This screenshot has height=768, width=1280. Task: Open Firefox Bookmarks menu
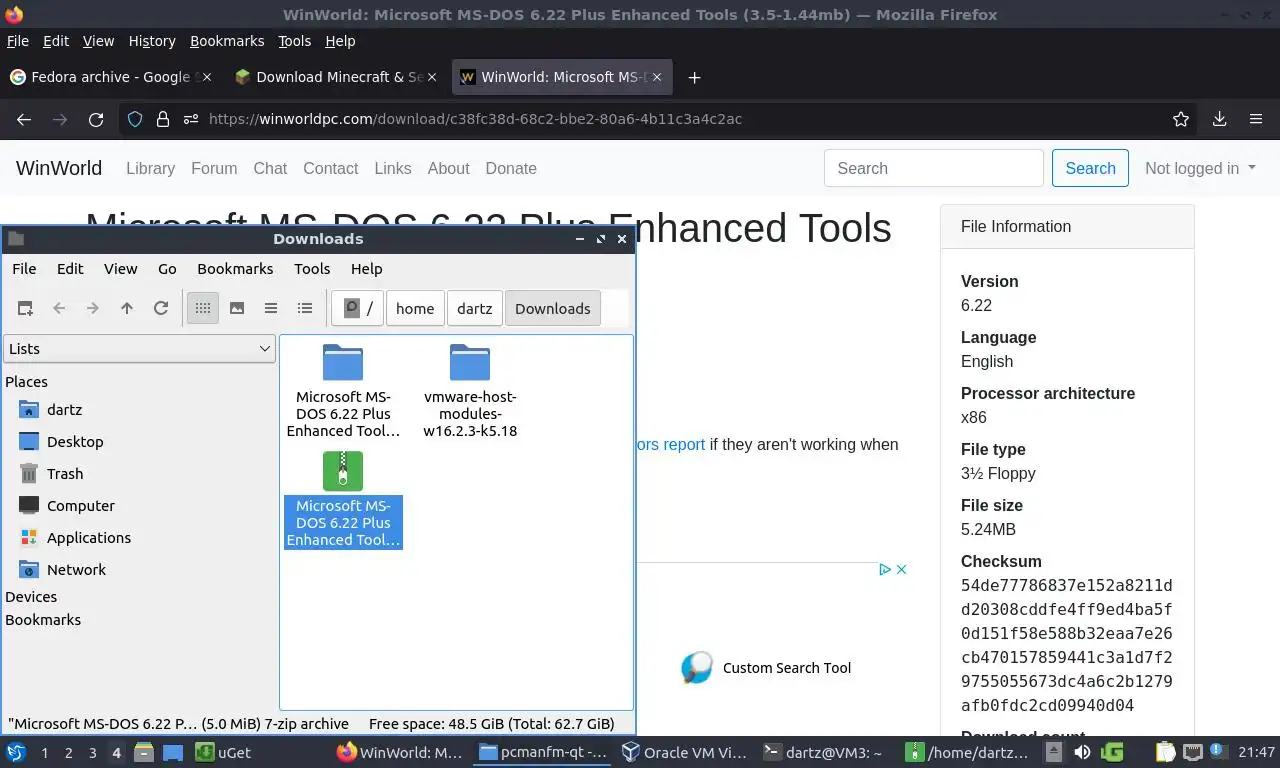tap(227, 41)
